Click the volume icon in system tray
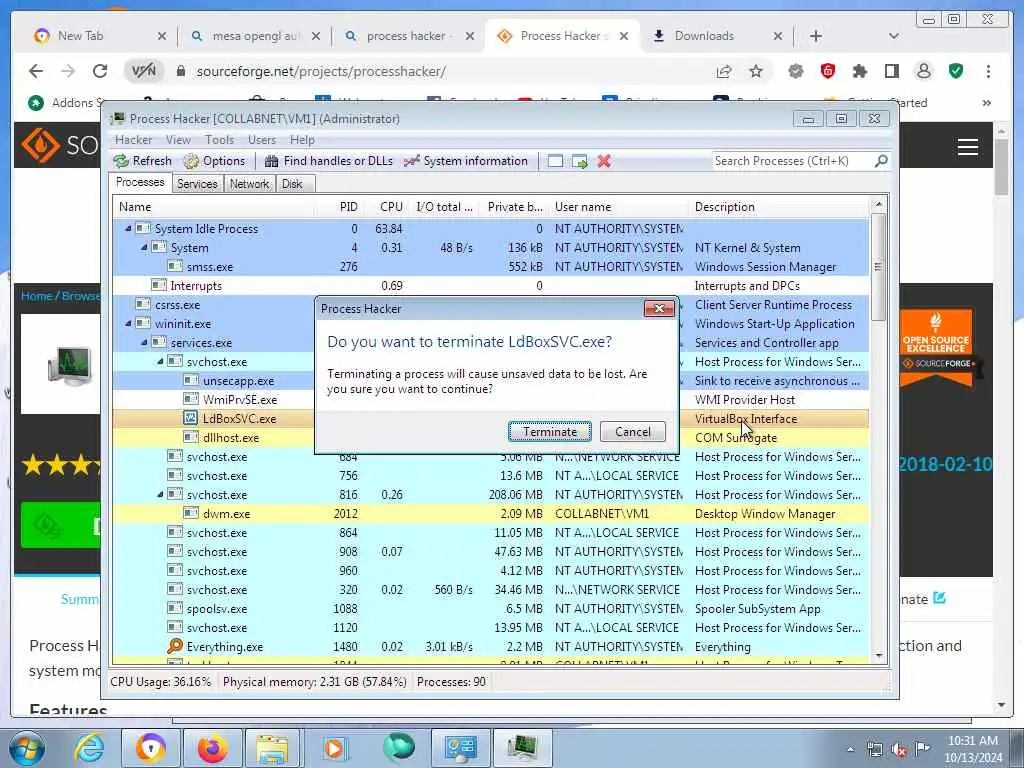The image size is (1024, 768). [x=899, y=749]
